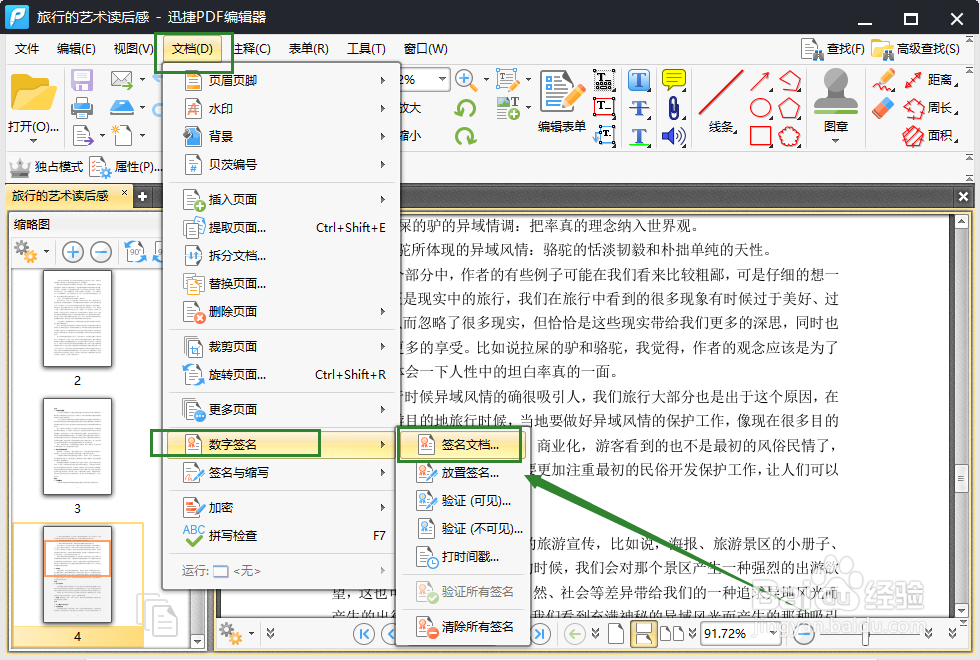
Task: Click 放置签名... in the submenu
Action: point(463,472)
